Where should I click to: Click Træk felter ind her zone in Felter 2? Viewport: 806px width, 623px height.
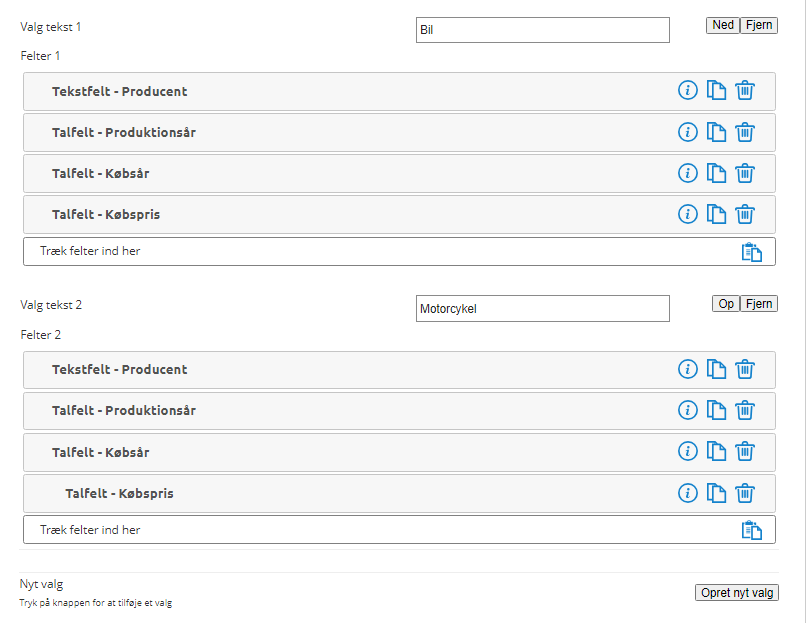click(399, 529)
